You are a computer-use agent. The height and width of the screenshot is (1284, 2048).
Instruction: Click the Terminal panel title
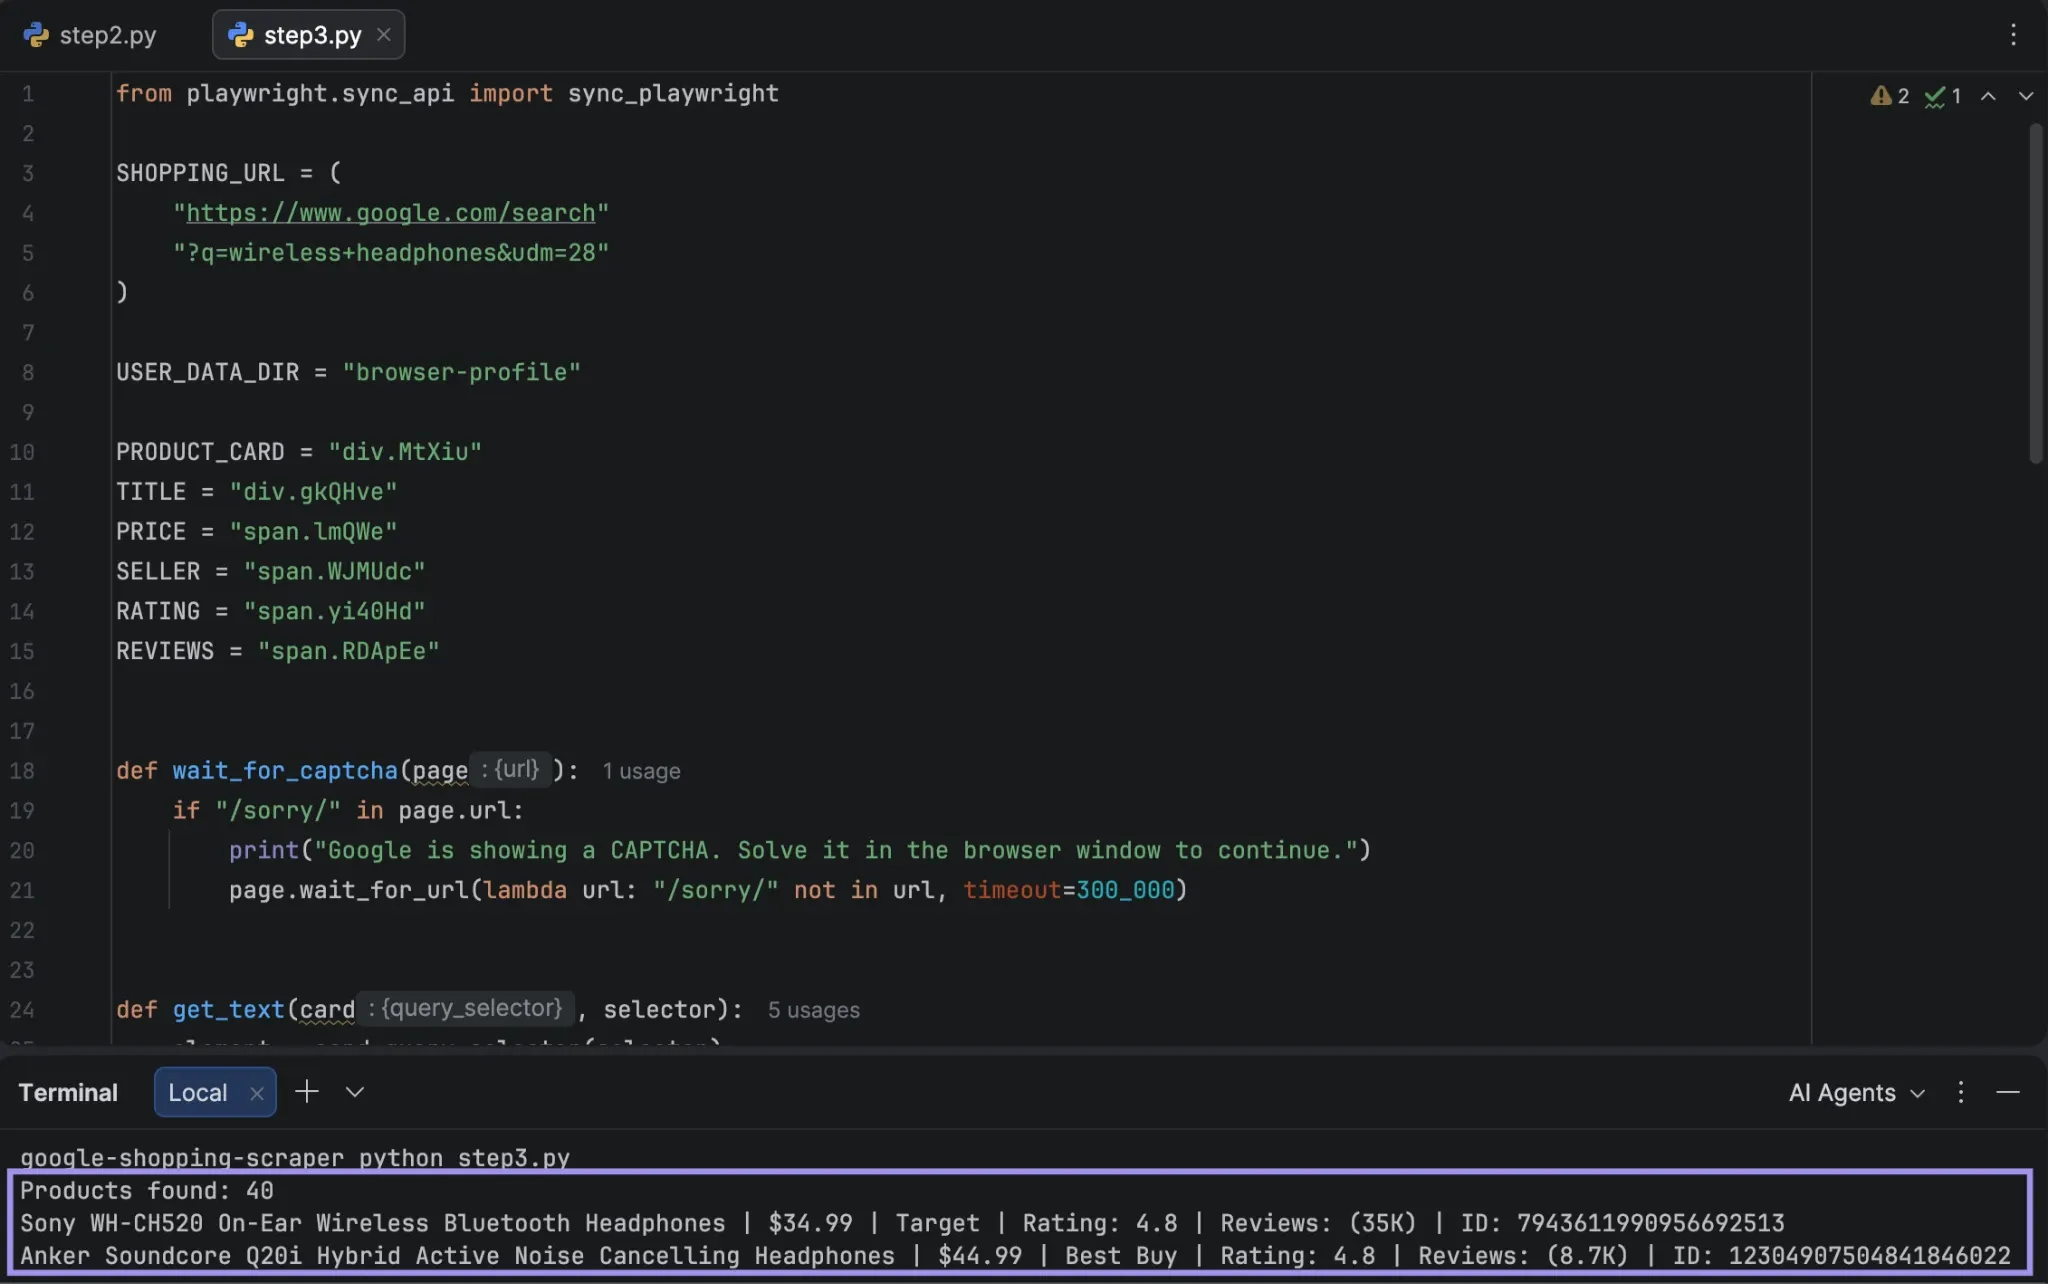68,1092
